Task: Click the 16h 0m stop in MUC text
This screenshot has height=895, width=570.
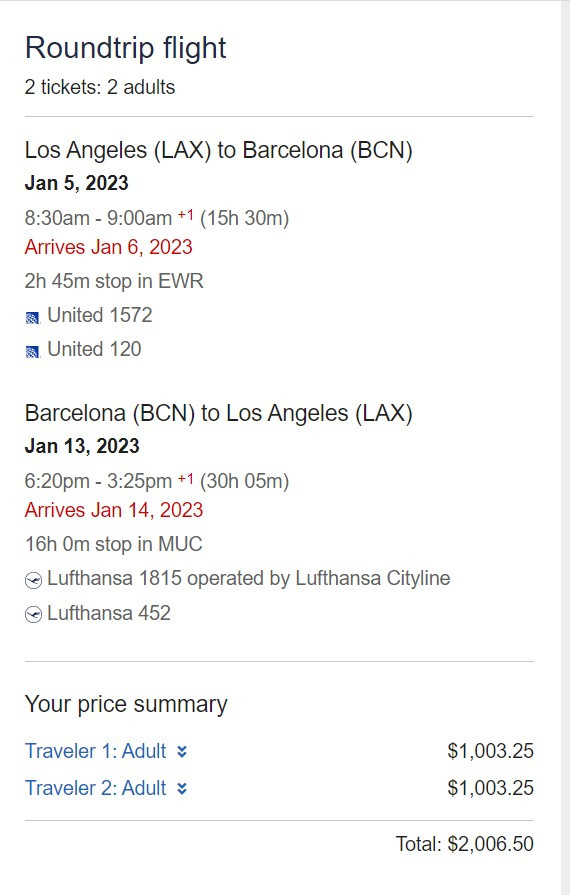Action: [114, 544]
